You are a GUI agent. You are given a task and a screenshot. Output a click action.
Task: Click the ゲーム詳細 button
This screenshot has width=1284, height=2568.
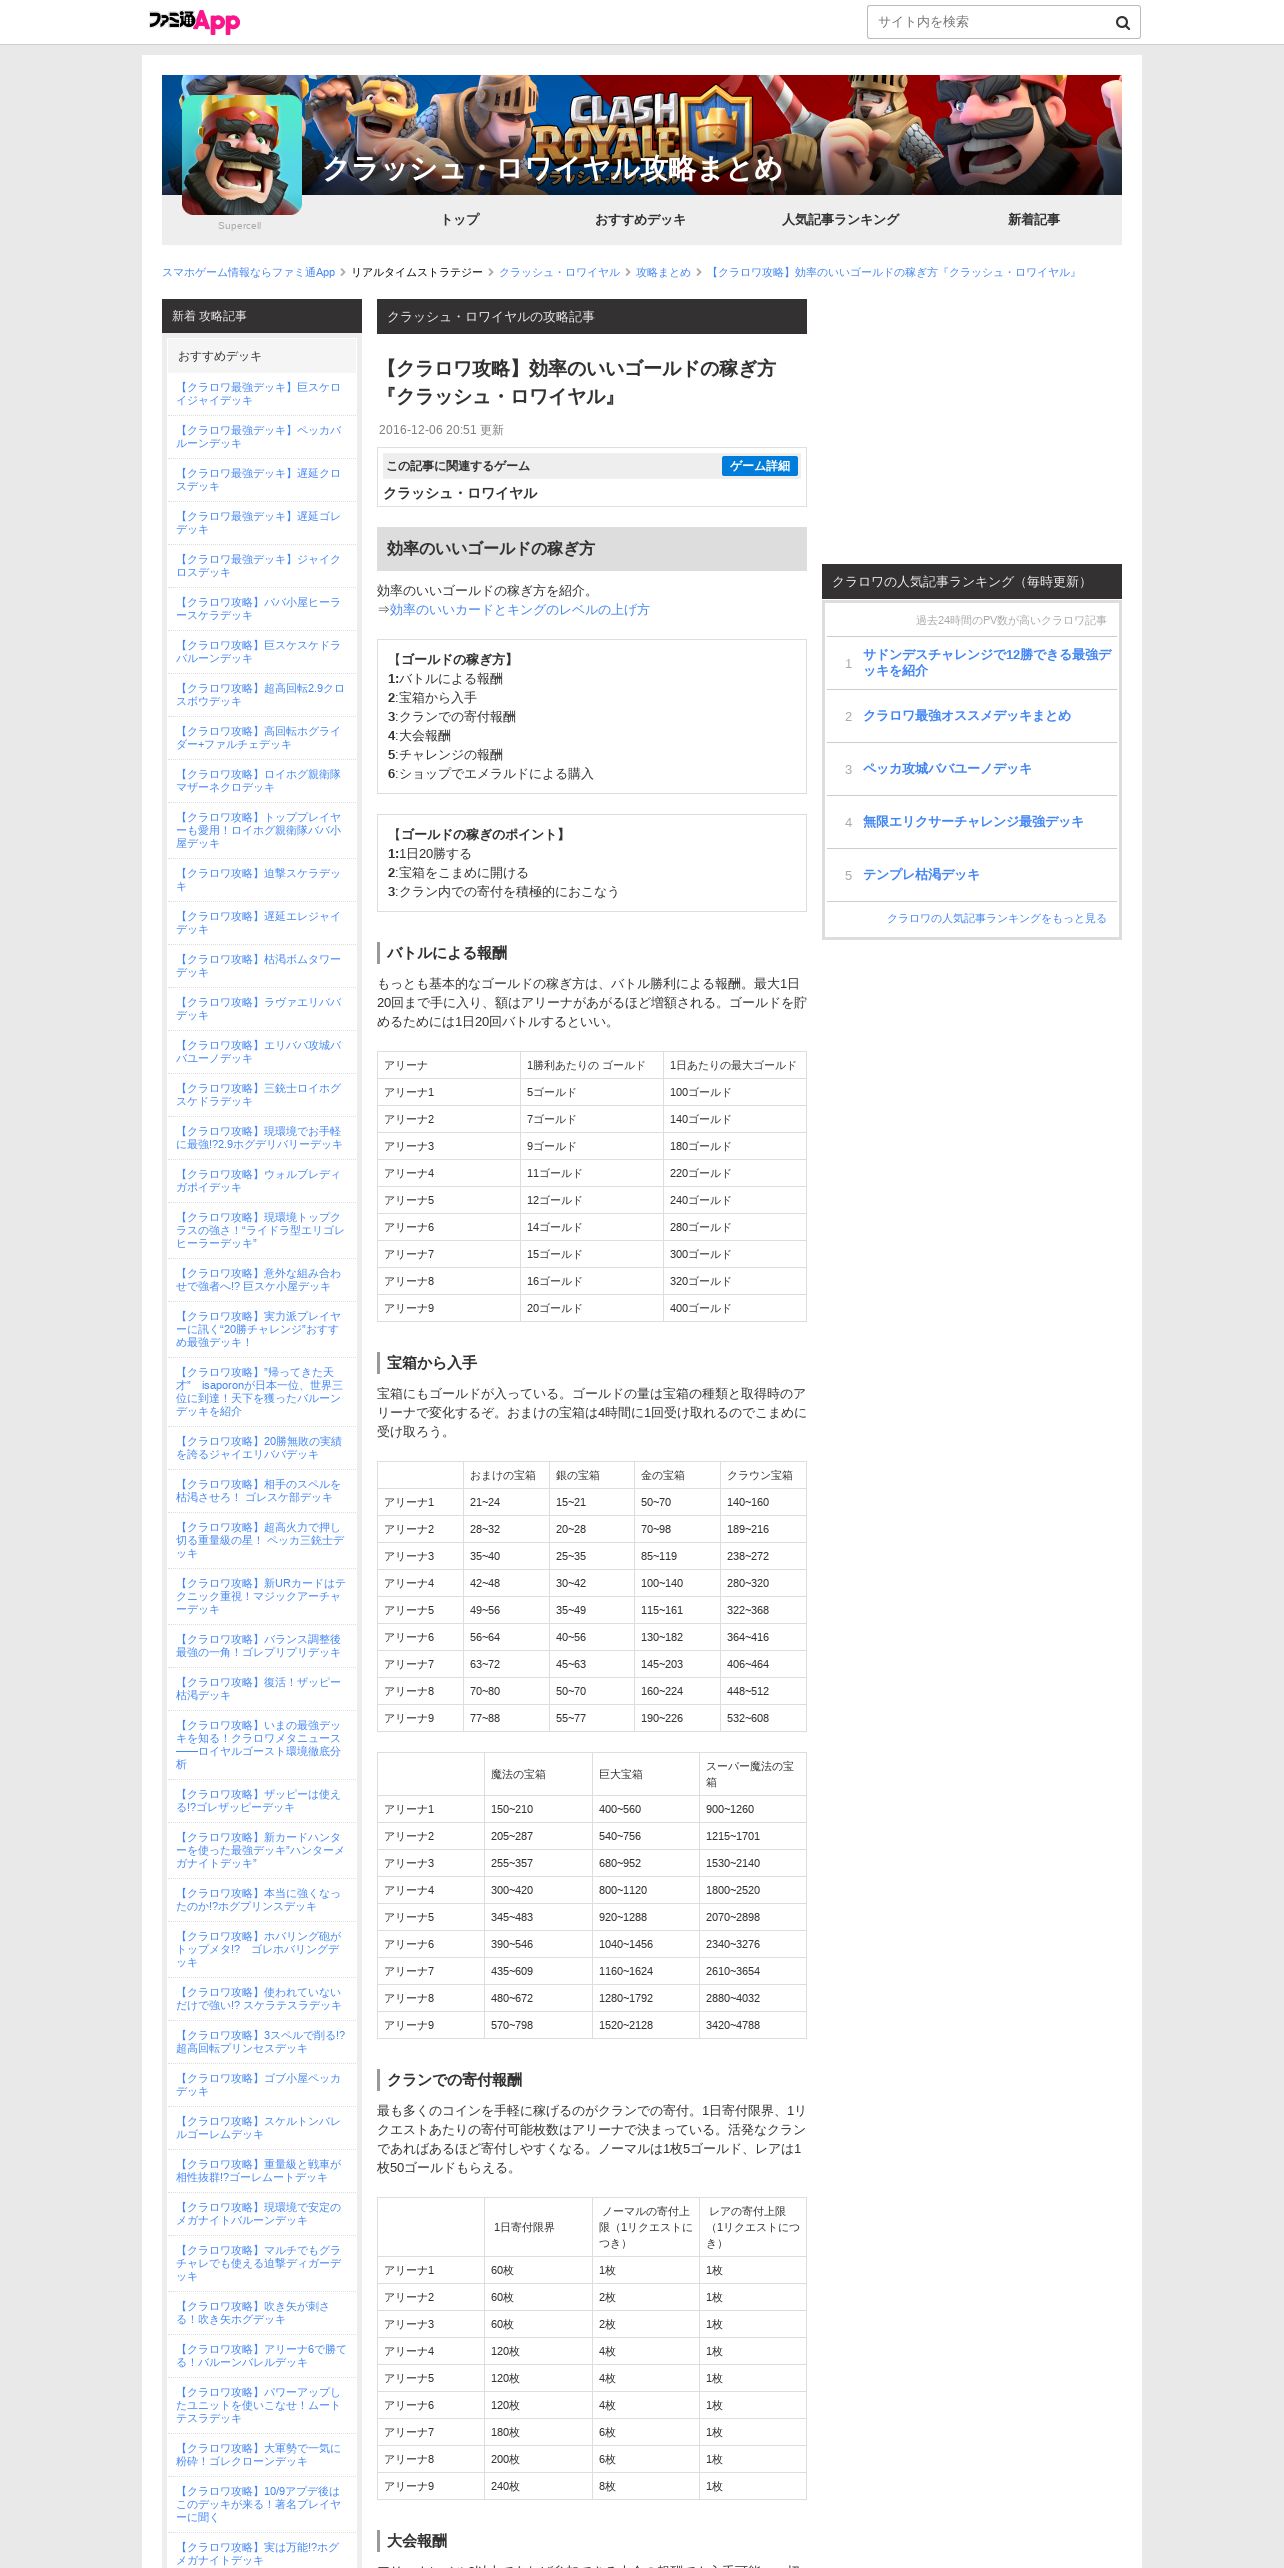[x=760, y=466]
